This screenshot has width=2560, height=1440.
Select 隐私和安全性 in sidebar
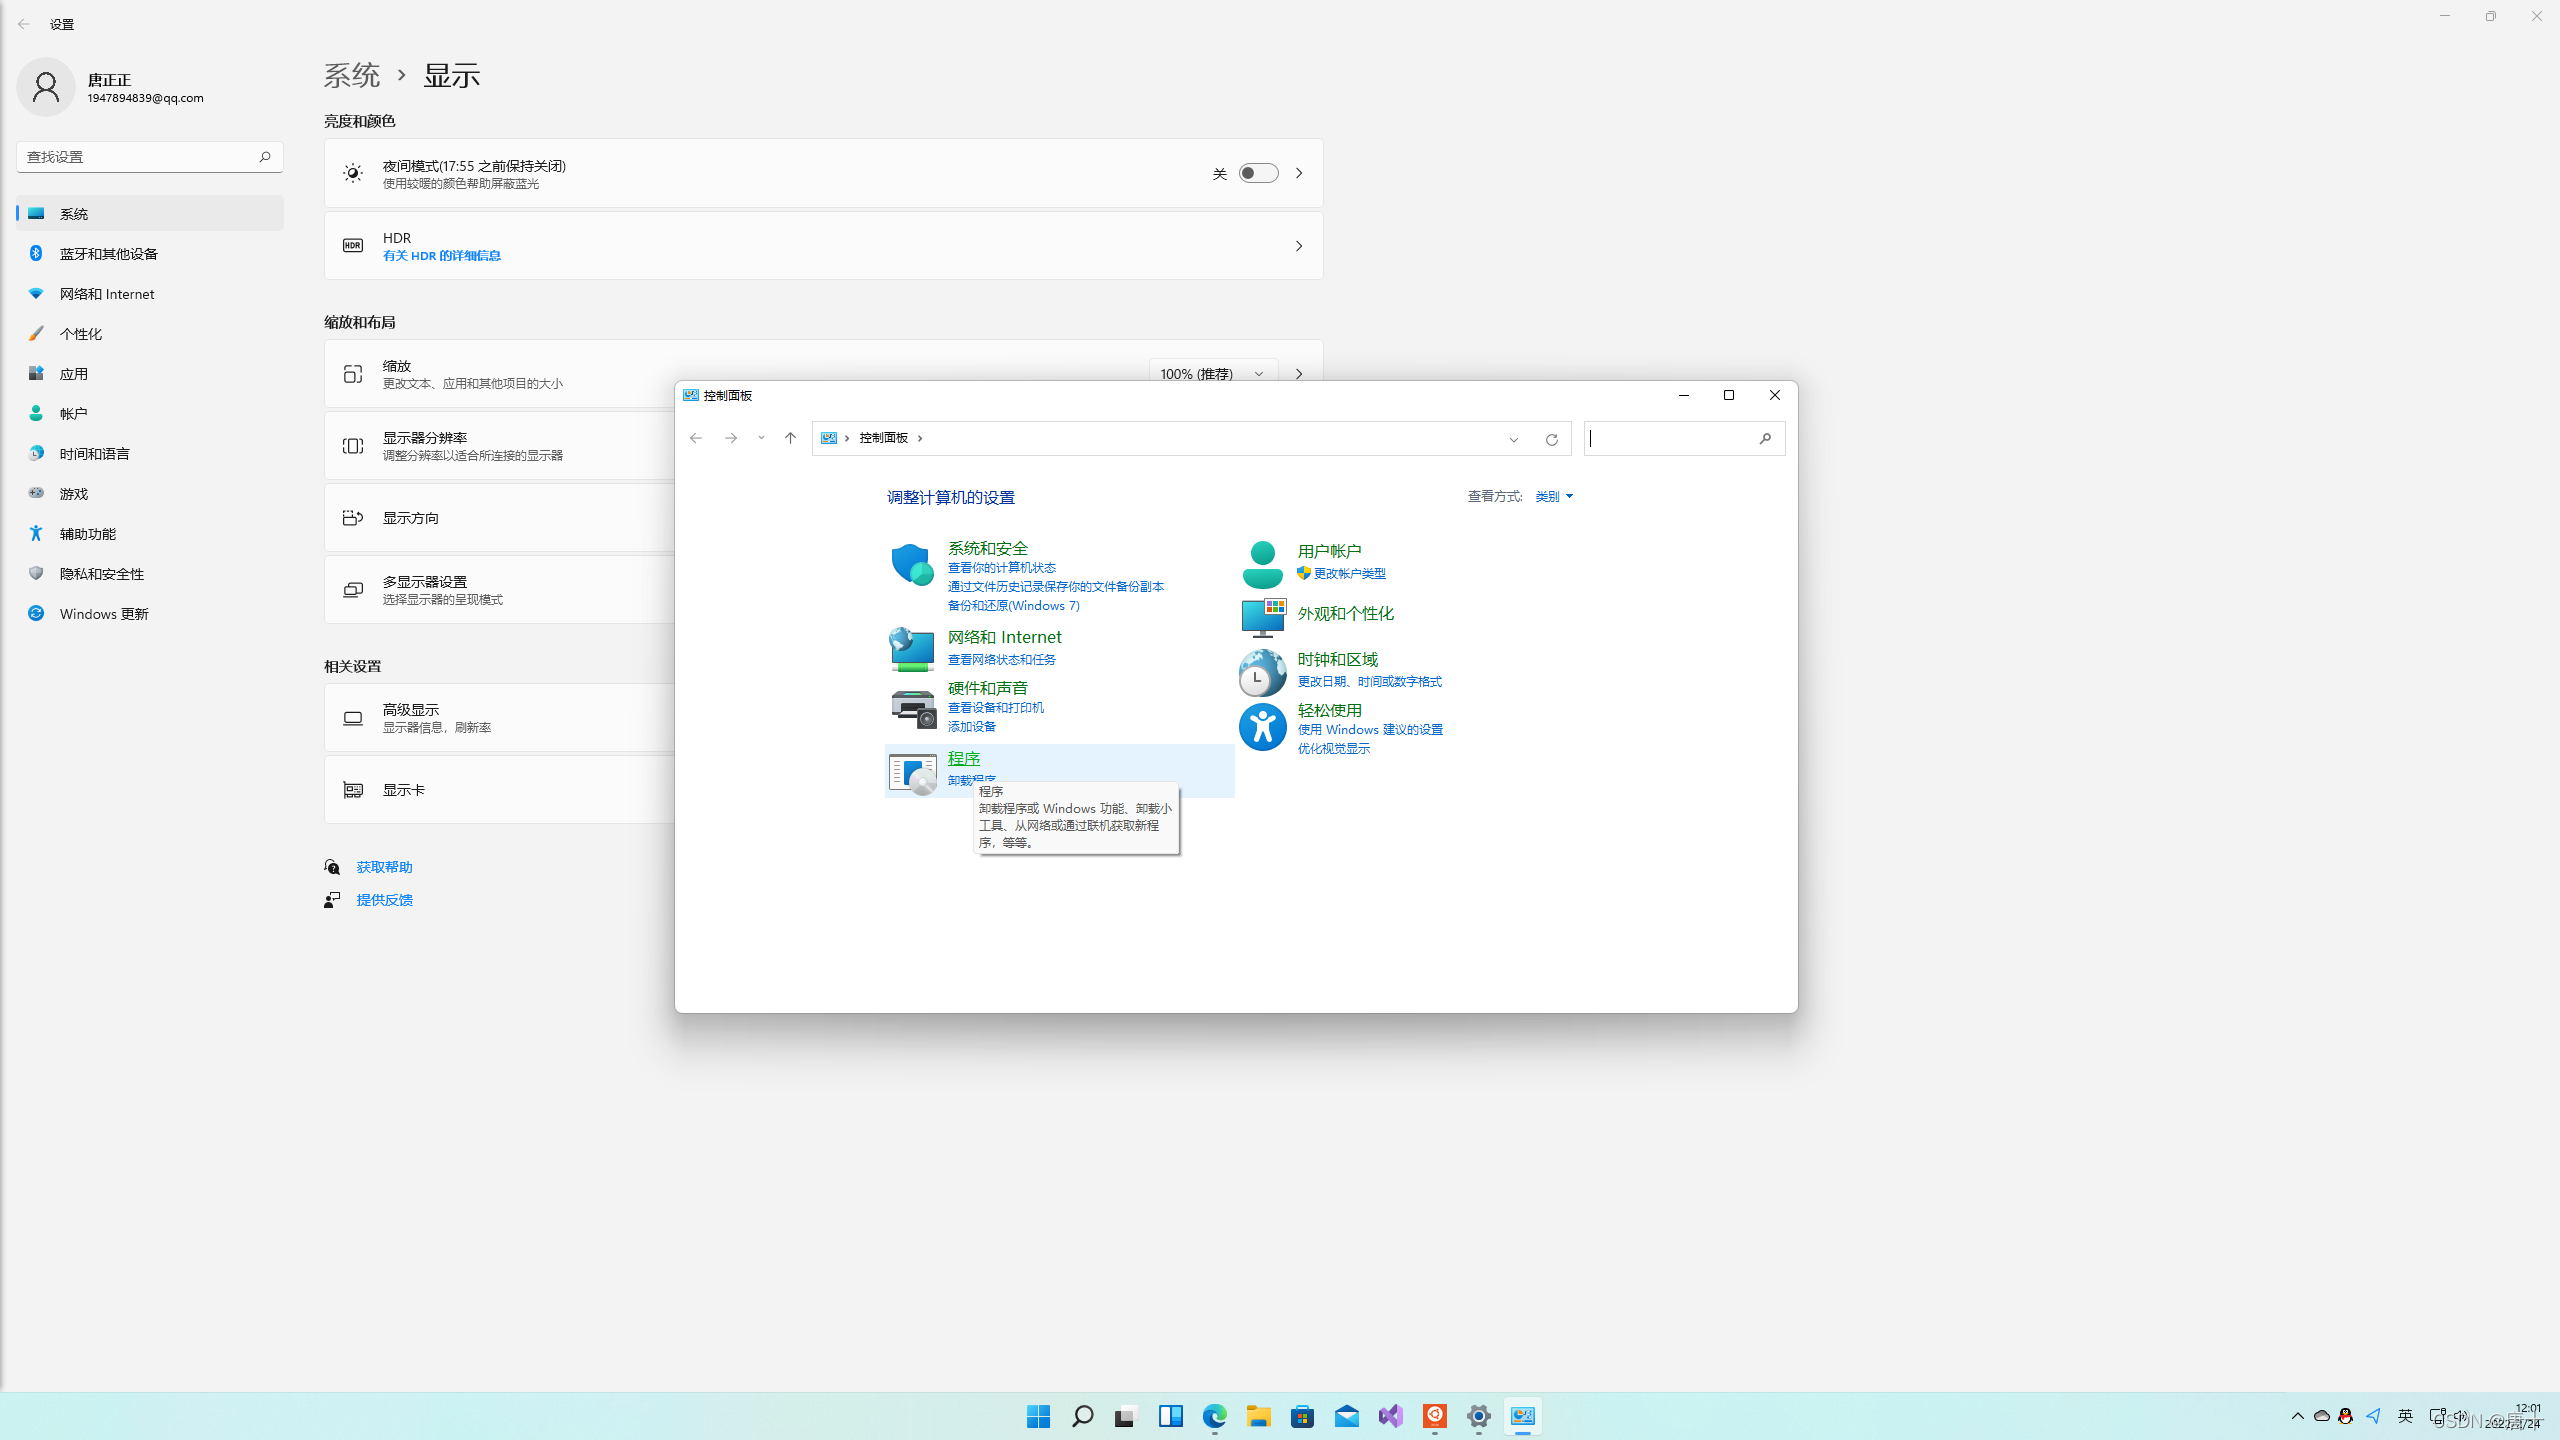[150, 574]
